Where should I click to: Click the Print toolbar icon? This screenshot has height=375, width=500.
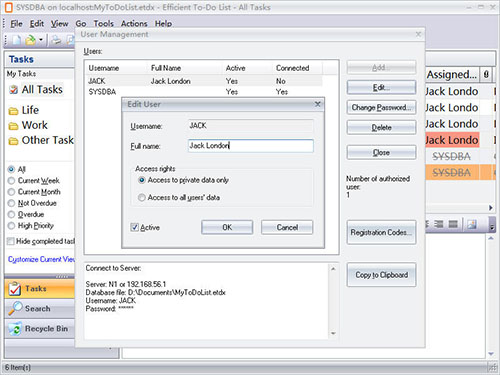pos(56,40)
